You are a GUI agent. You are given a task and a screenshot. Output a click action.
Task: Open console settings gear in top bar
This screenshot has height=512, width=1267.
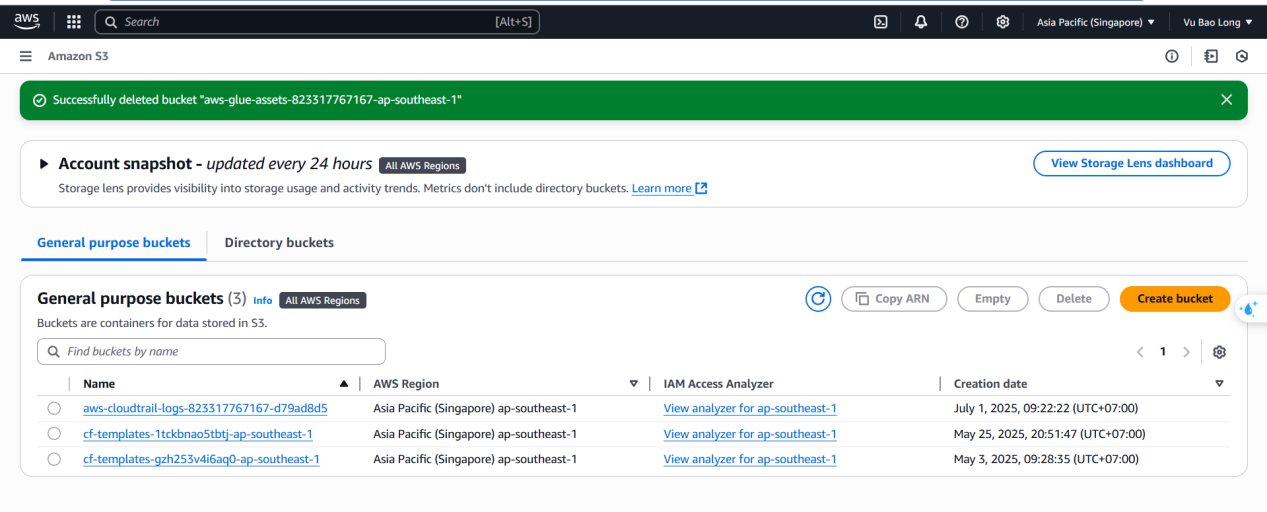1003,22
